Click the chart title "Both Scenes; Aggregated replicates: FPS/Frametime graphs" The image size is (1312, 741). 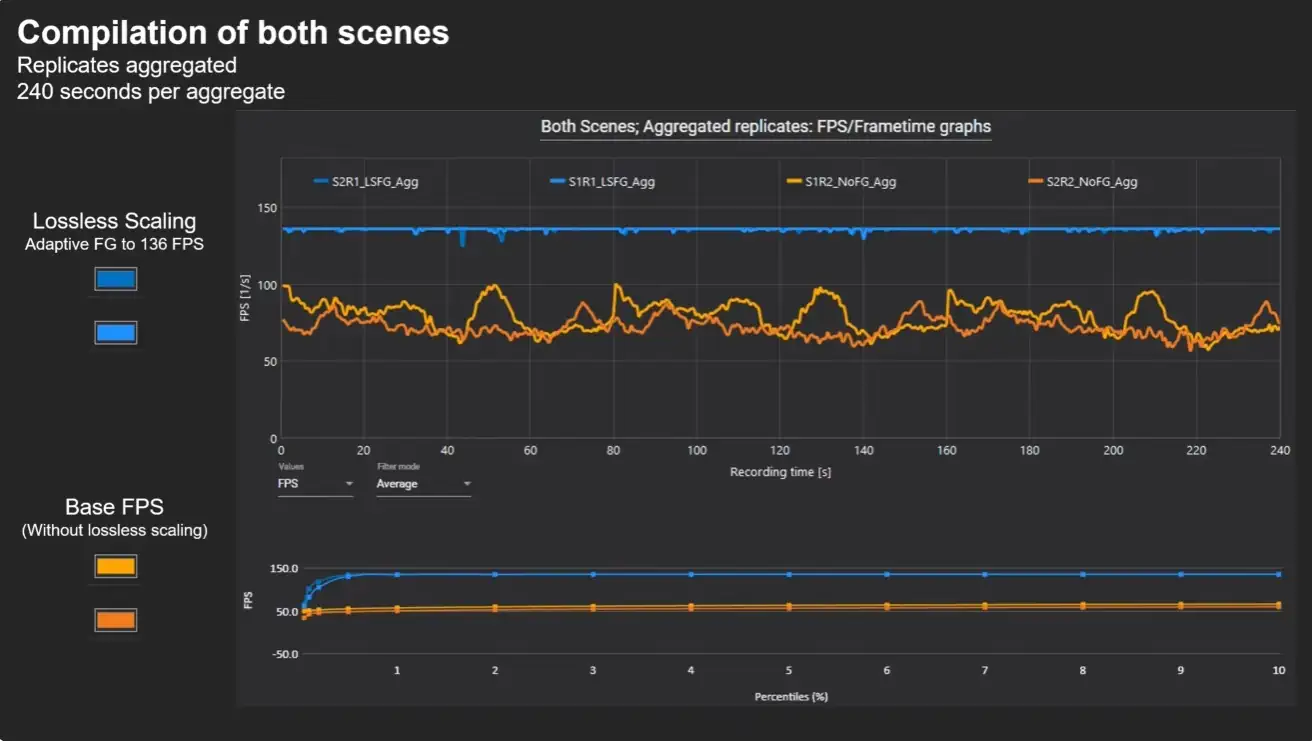point(766,127)
